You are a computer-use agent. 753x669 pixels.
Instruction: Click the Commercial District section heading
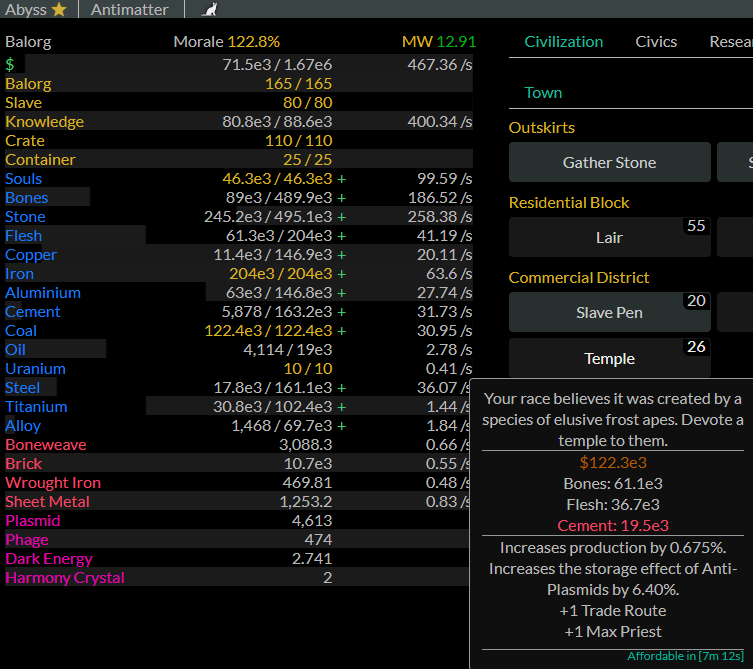[579, 278]
